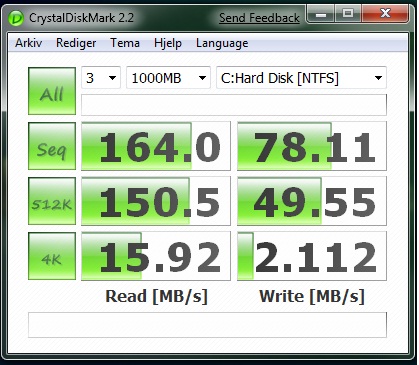
Task: Click the CrystalDiskMark 2.2 window title
Action: [82, 18]
